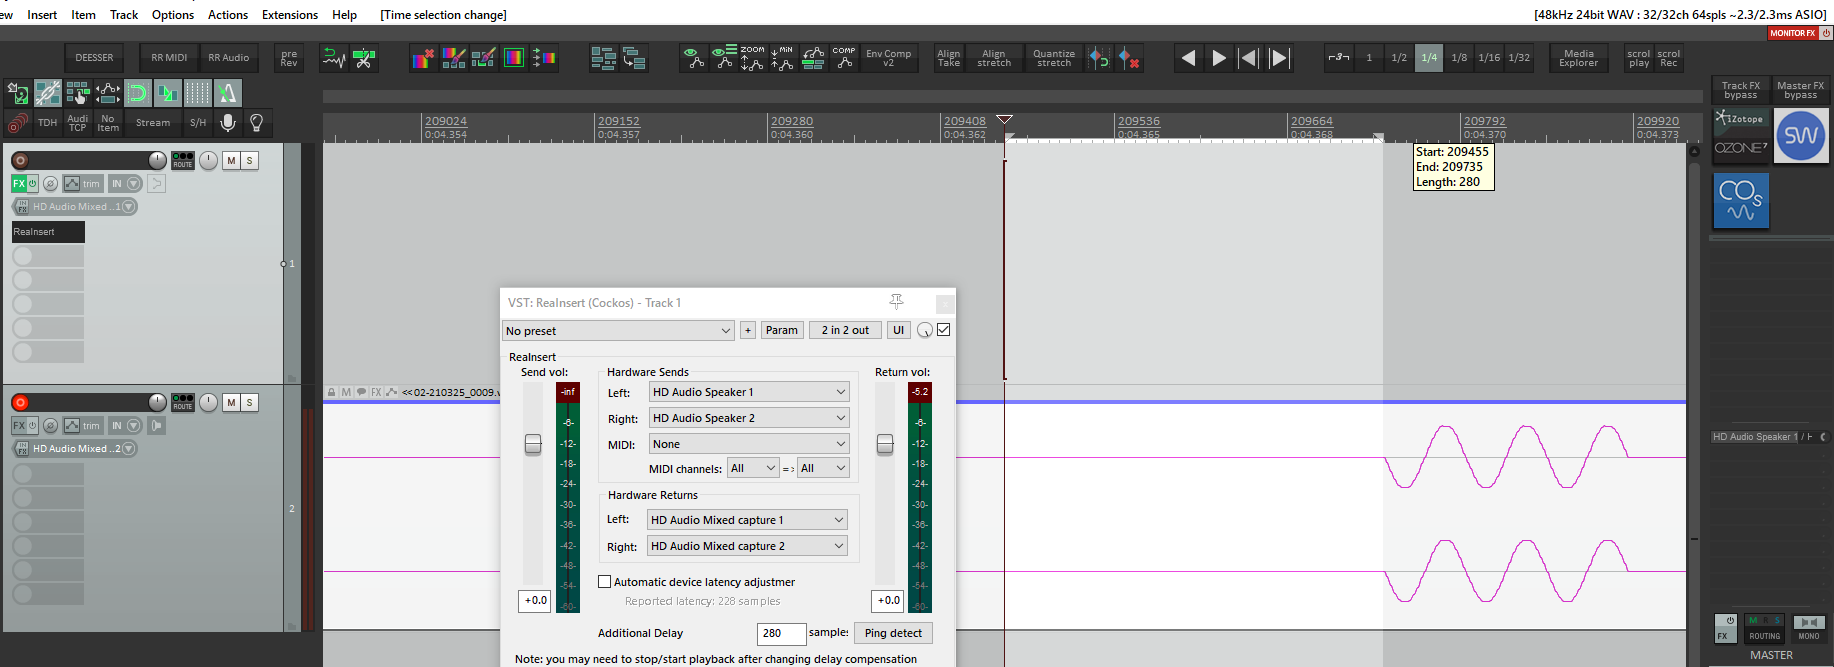Click the reverse waveform toolbar icon
Screen dimensions: 1834x667
334,58
